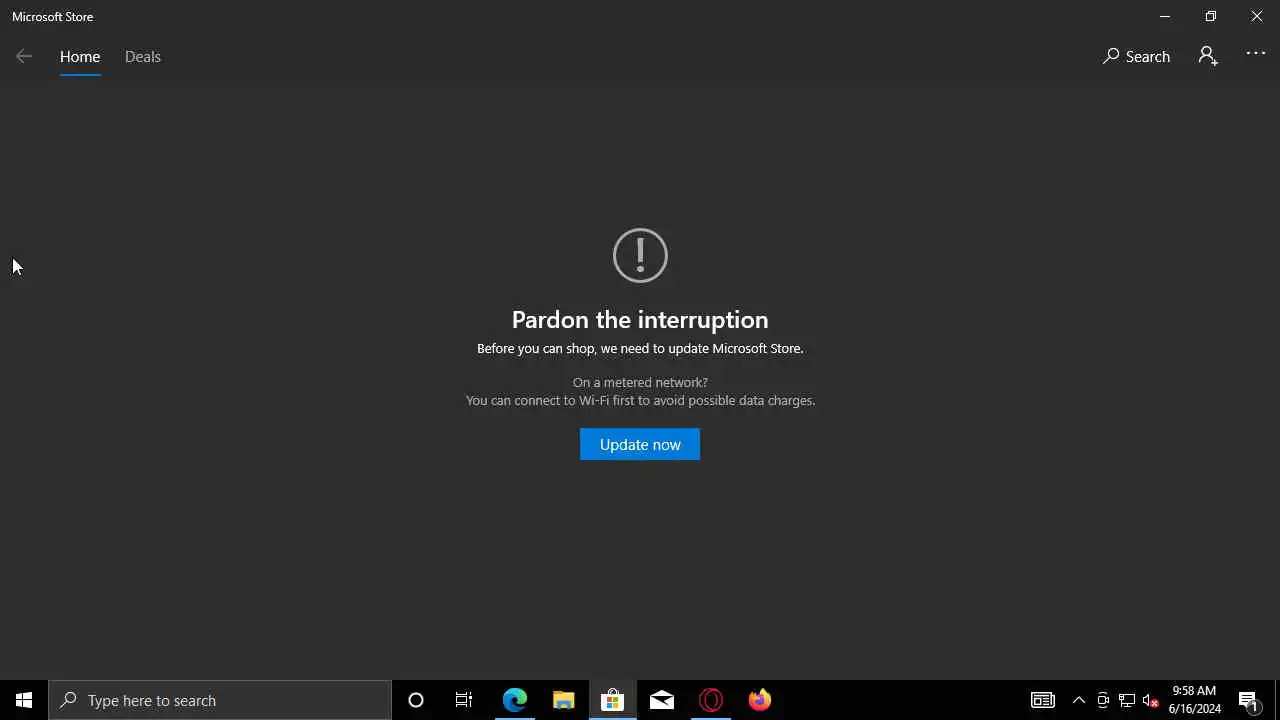Launch Opera browser from taskbar
This screenshot has width=1280, height=720.
[710, 700]
